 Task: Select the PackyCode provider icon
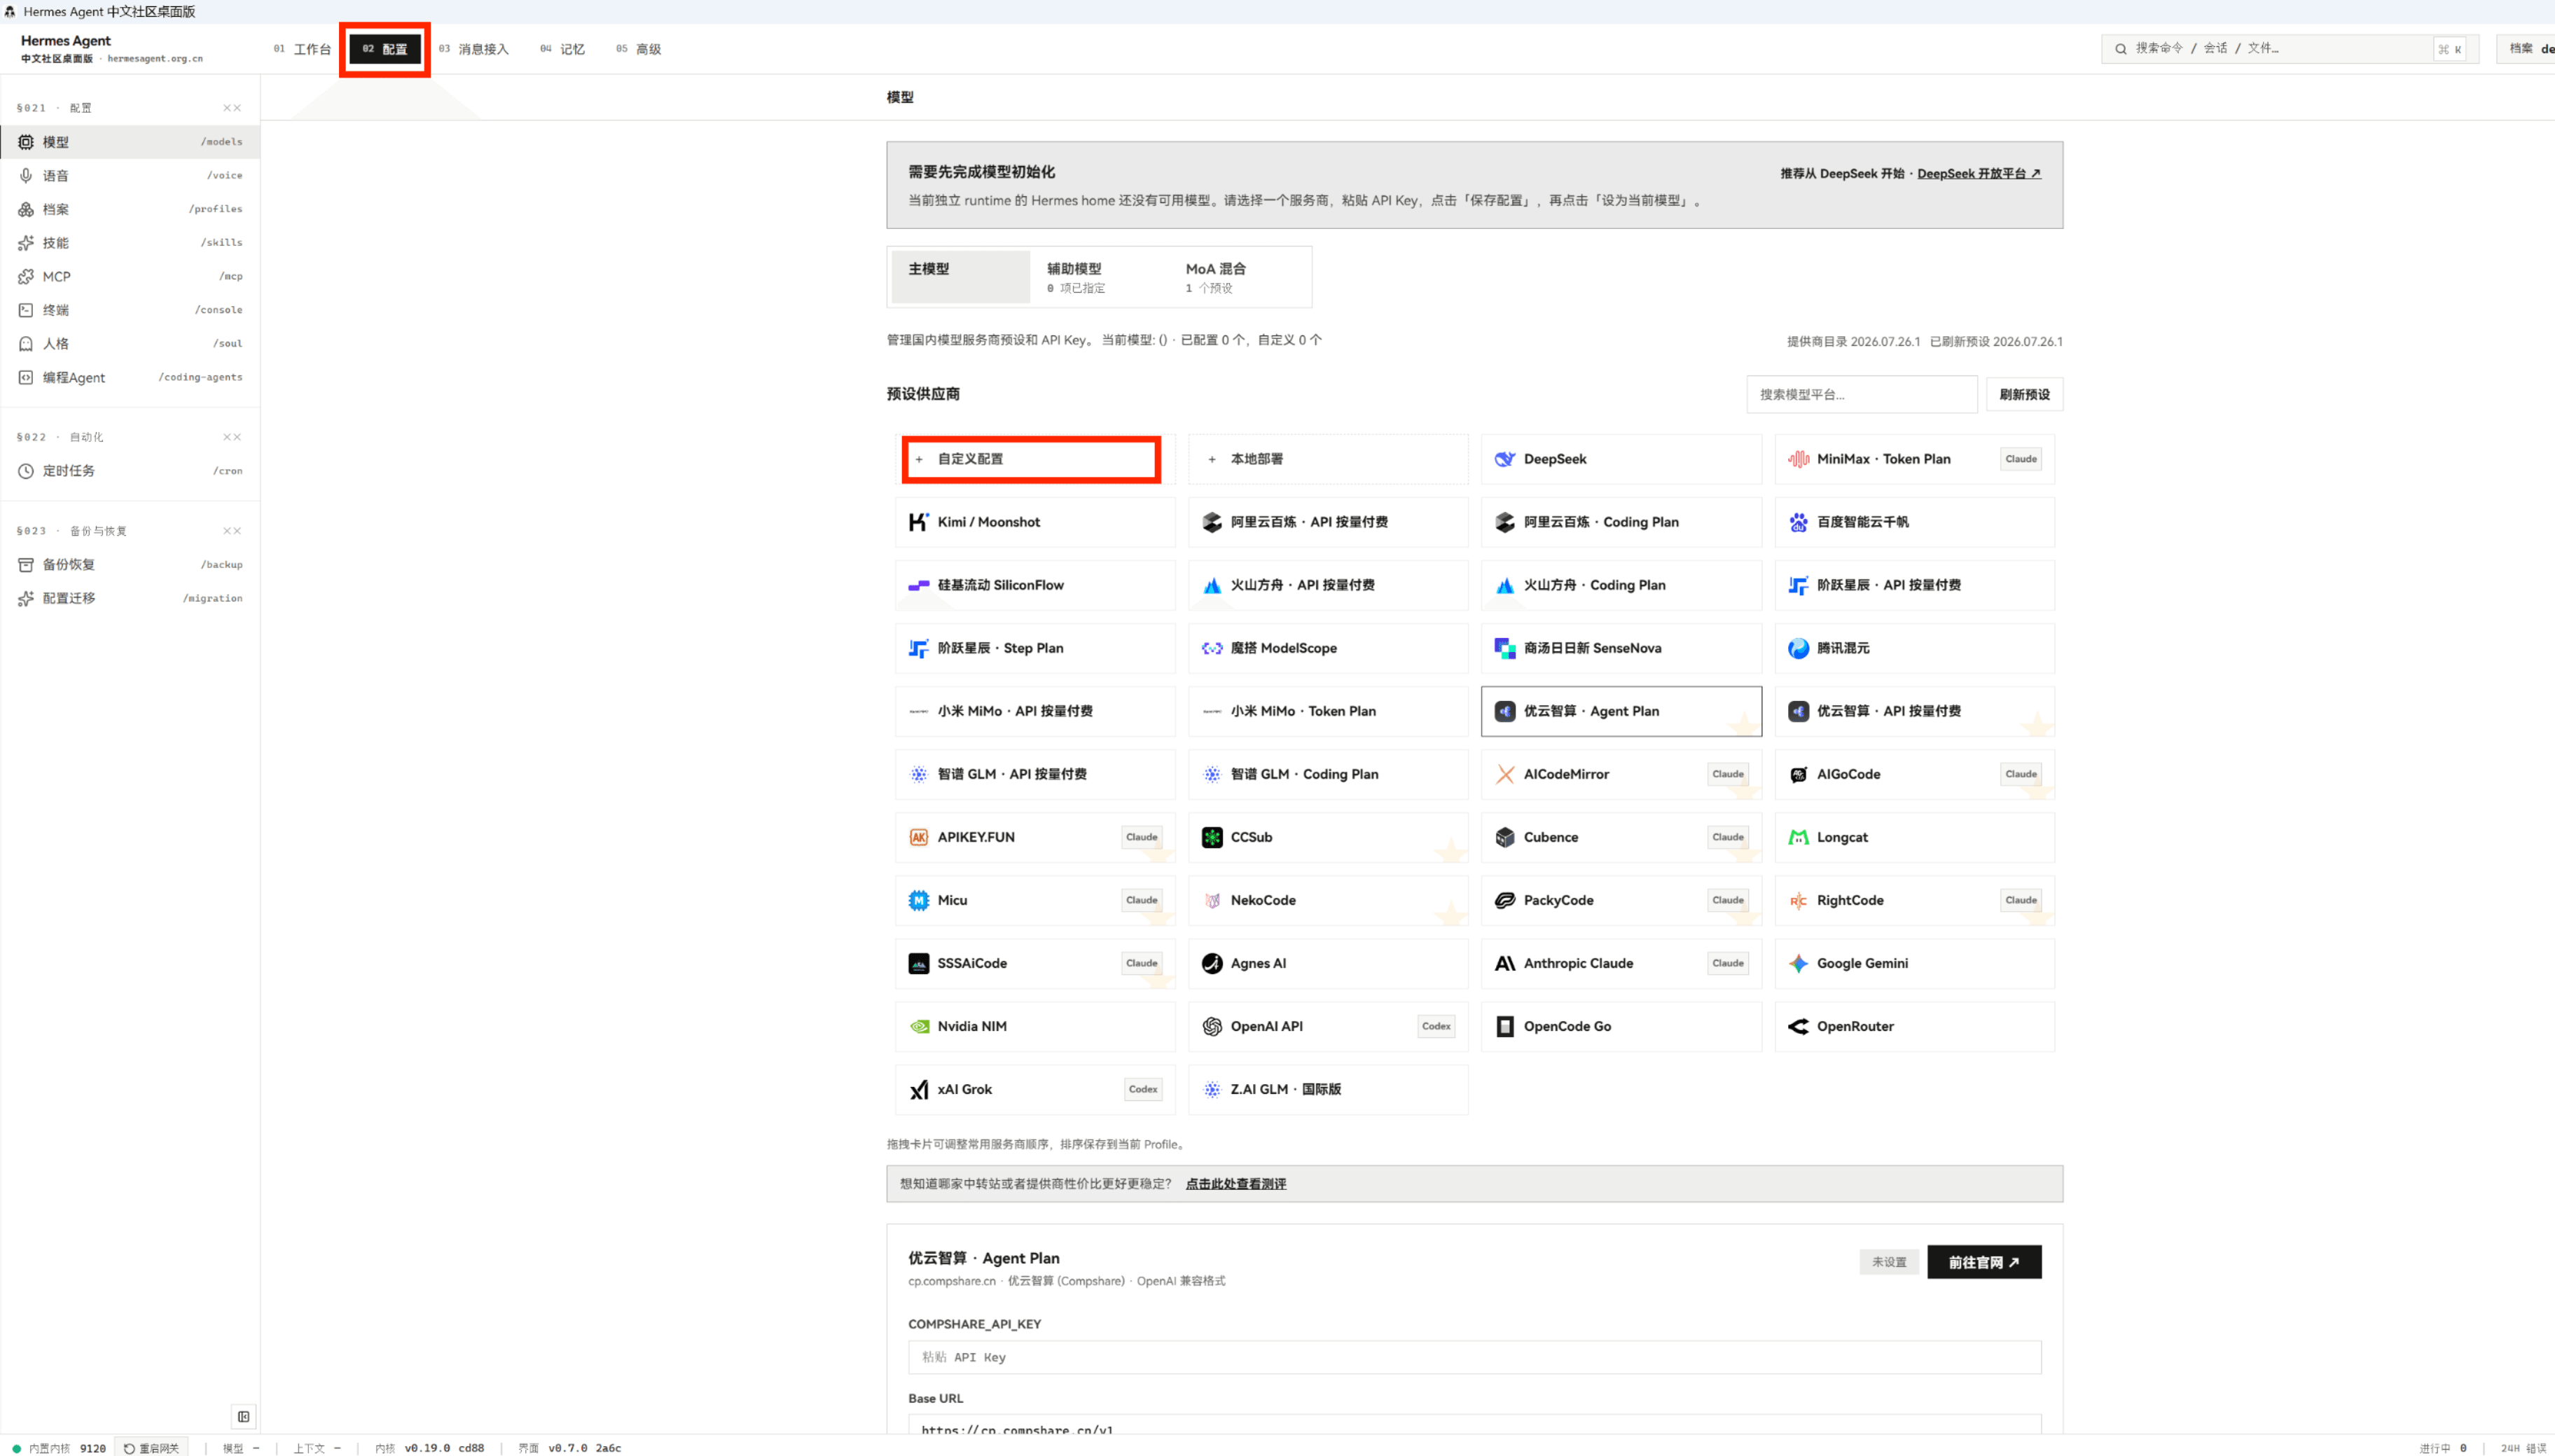point(1505,900)
